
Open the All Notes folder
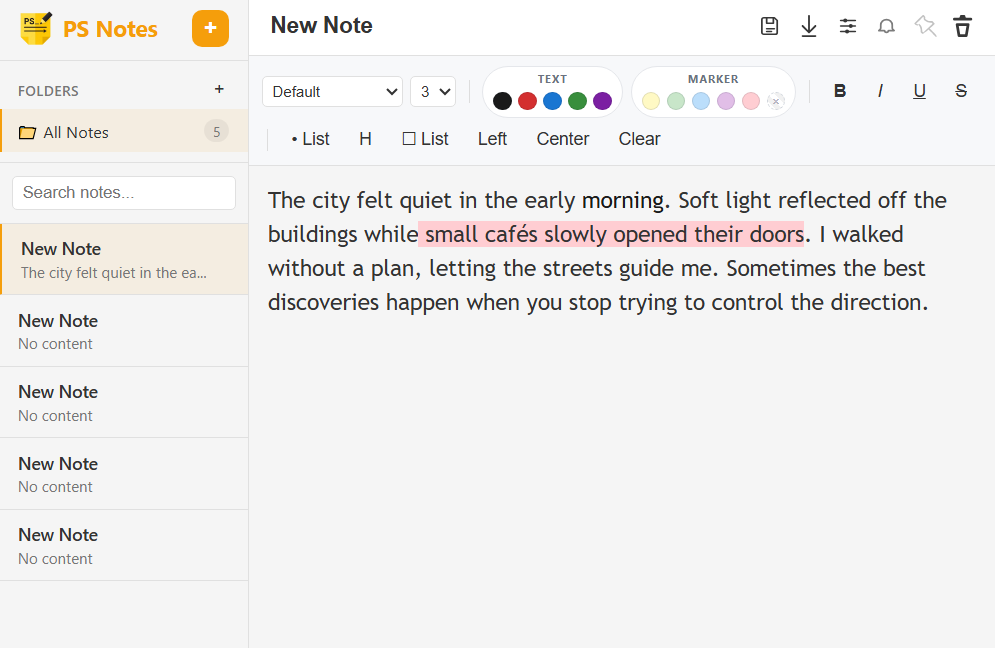pyautogui.click(x=124, y=131)
